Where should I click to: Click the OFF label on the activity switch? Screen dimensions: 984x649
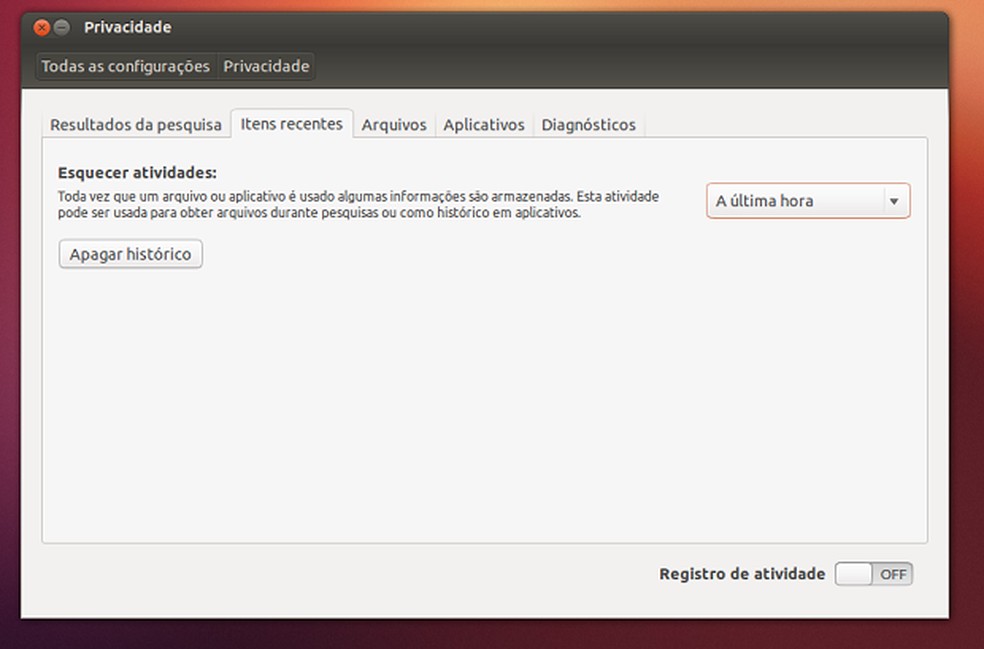click(x=892, y=574)
